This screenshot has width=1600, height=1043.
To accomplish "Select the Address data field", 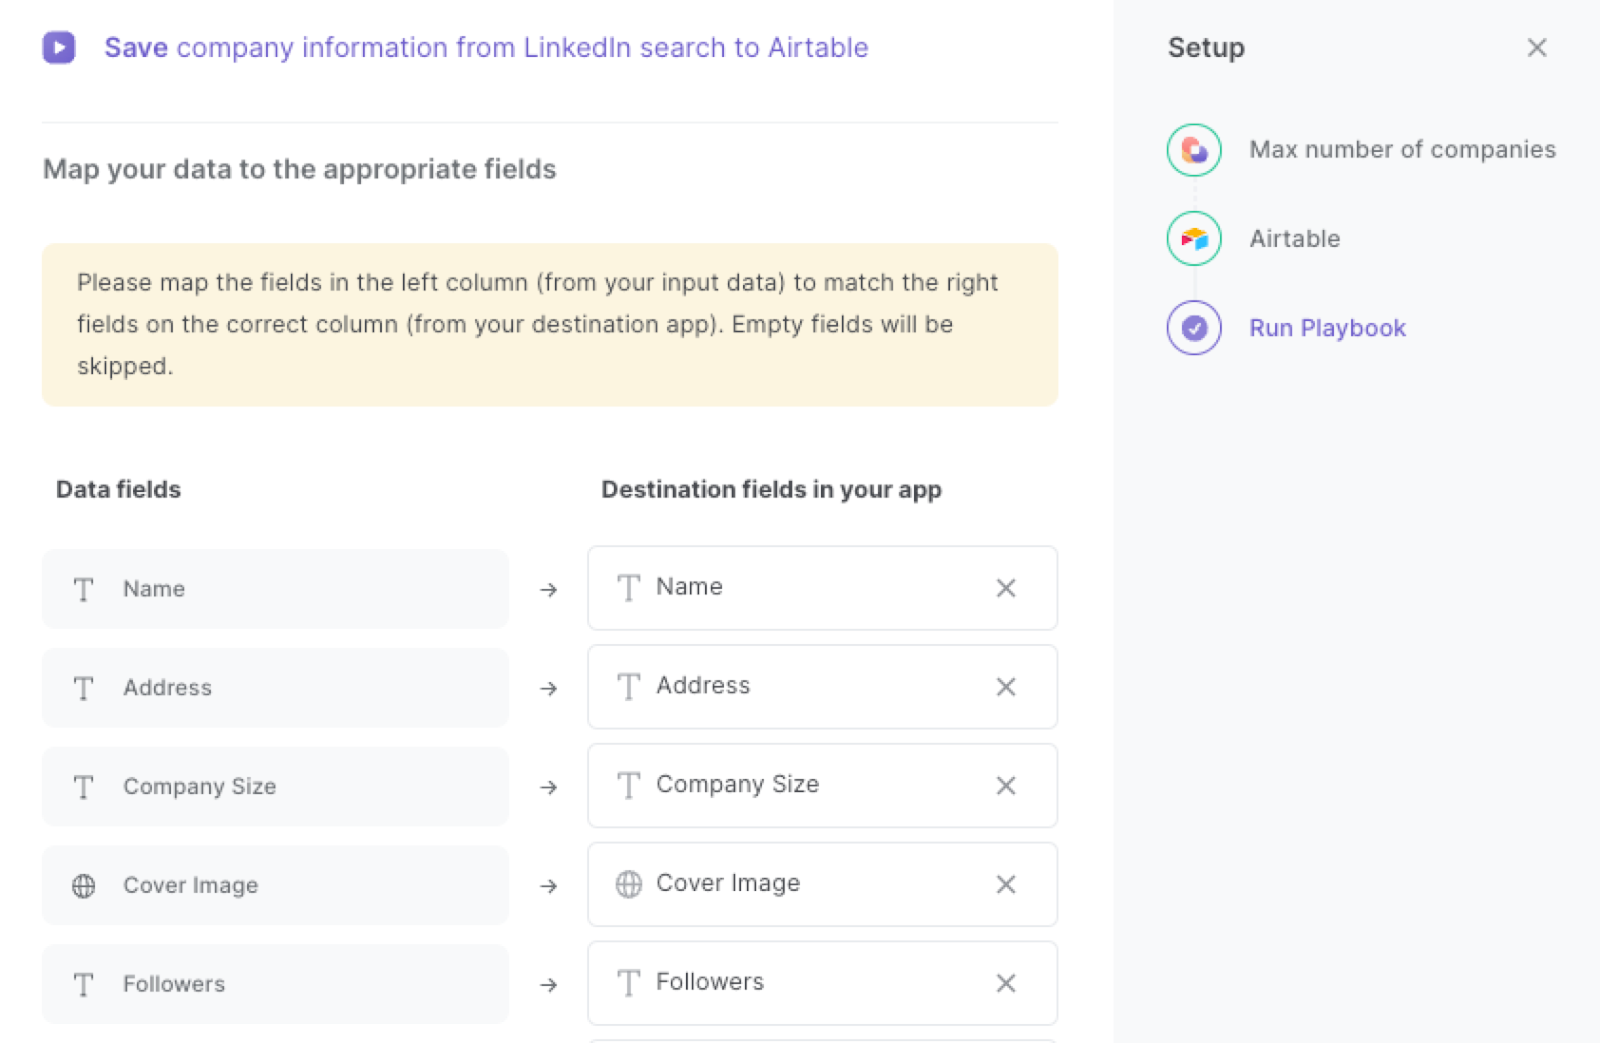I will tap(275, 688).
